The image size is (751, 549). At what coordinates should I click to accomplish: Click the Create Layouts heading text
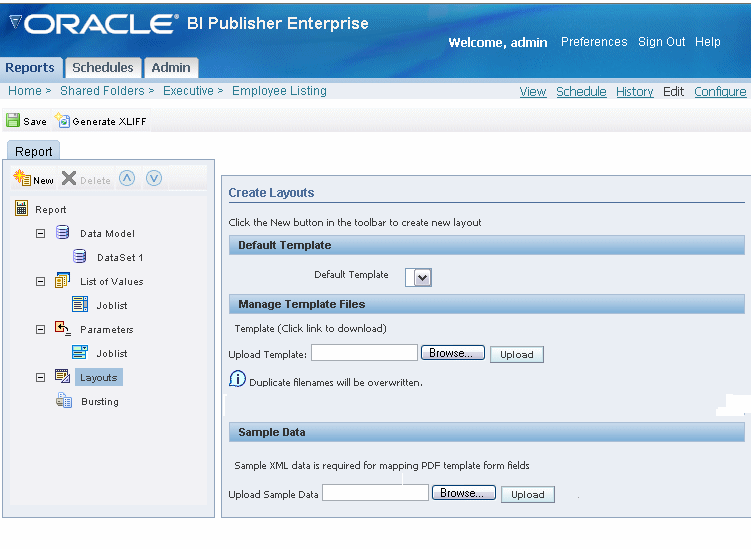[271, 193]
